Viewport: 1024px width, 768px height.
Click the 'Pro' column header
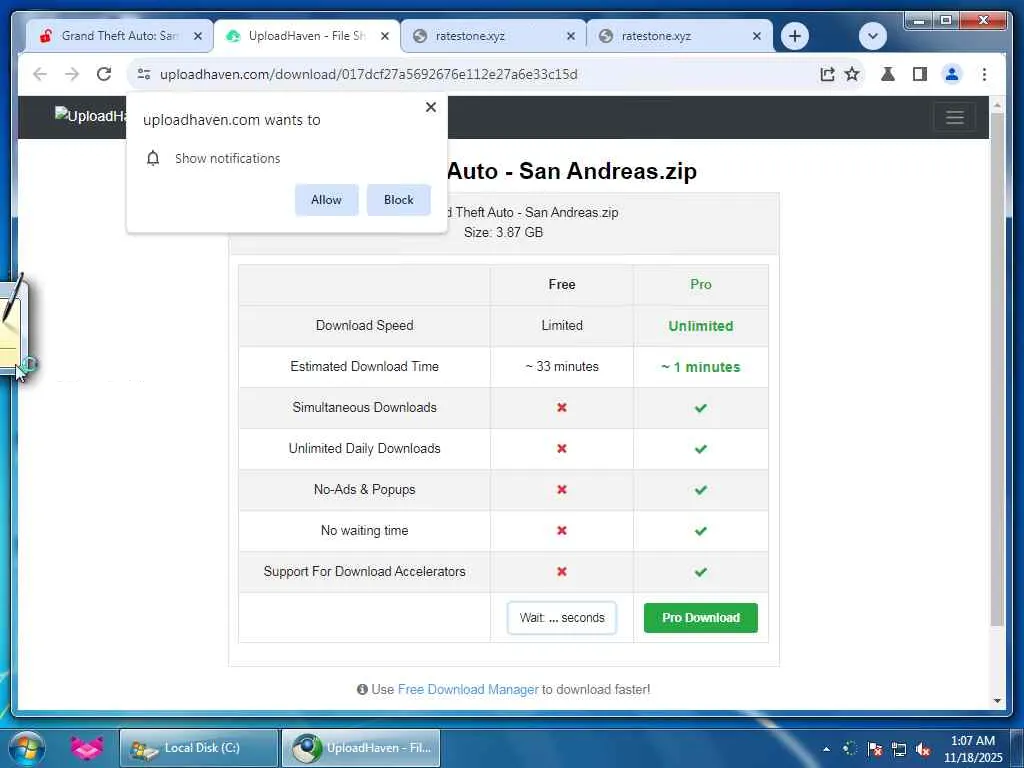(x=701, y=285)
